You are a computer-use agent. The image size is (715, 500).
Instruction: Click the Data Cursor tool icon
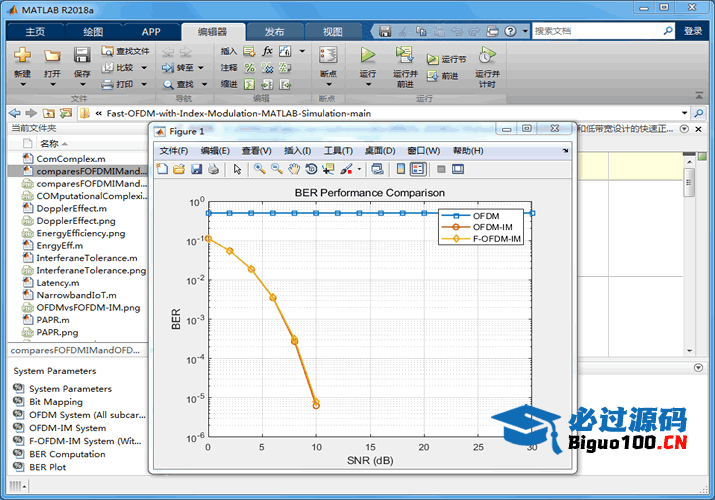click(x=328, y=169)
